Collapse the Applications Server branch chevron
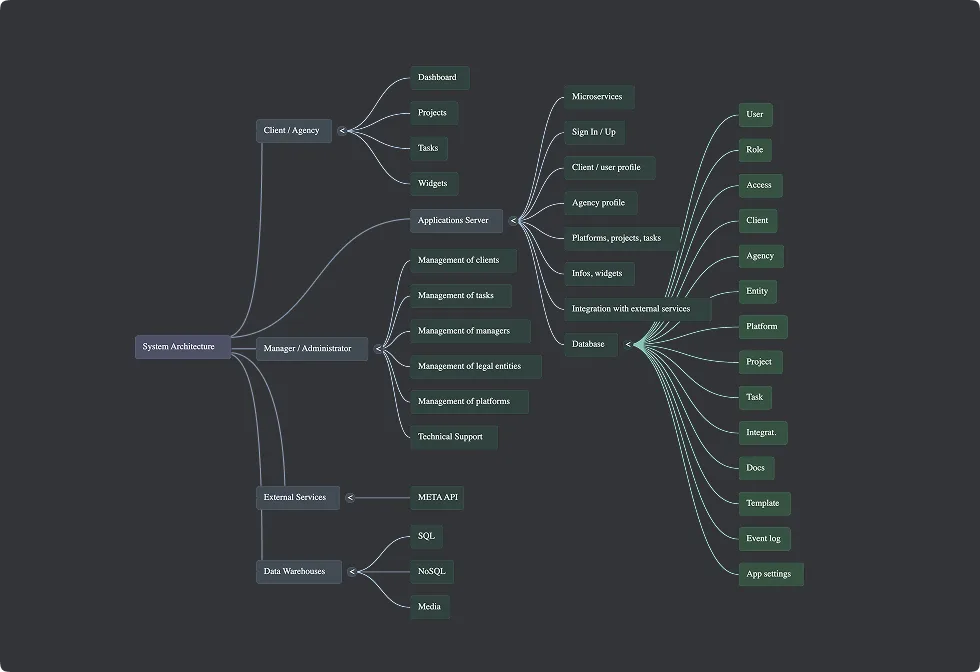The image size is (980, 672). [513, 221]
